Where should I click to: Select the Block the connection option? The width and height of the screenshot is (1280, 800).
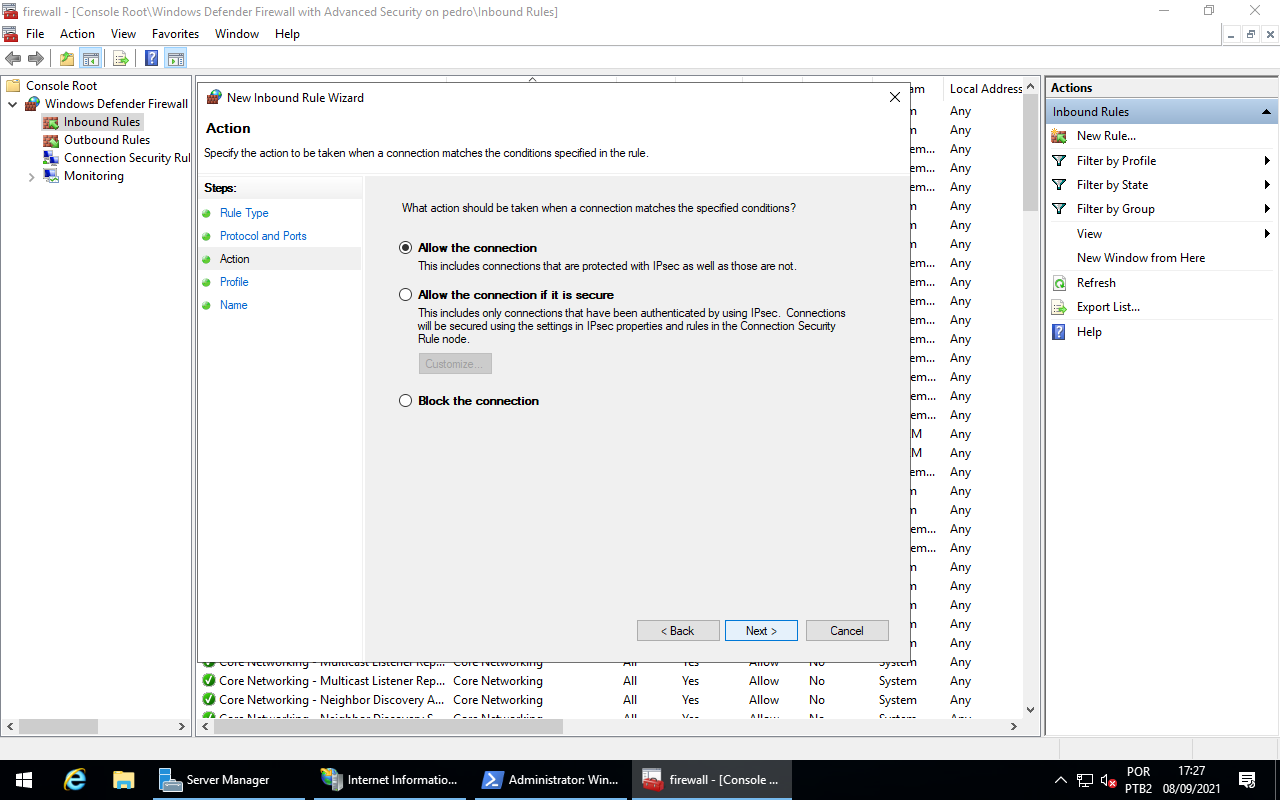pos(405,401)
